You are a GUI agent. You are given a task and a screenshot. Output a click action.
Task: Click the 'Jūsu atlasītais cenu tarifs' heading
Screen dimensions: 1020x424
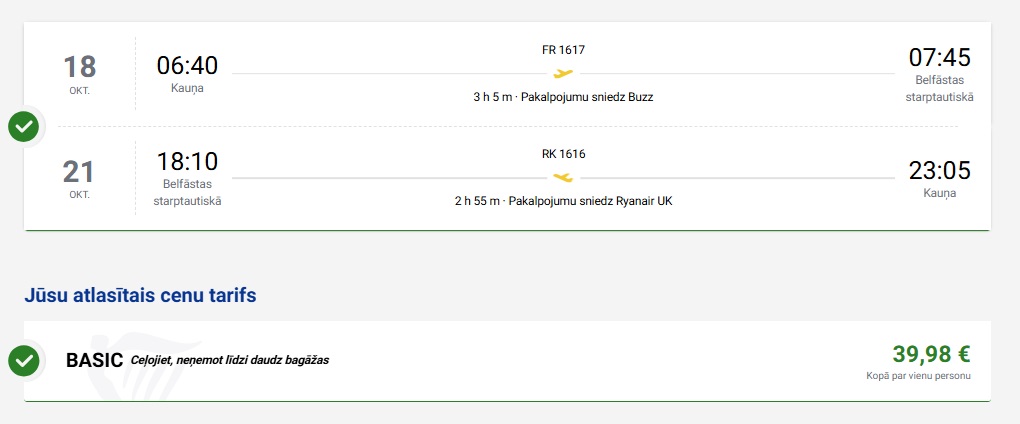tap(140, 295)
